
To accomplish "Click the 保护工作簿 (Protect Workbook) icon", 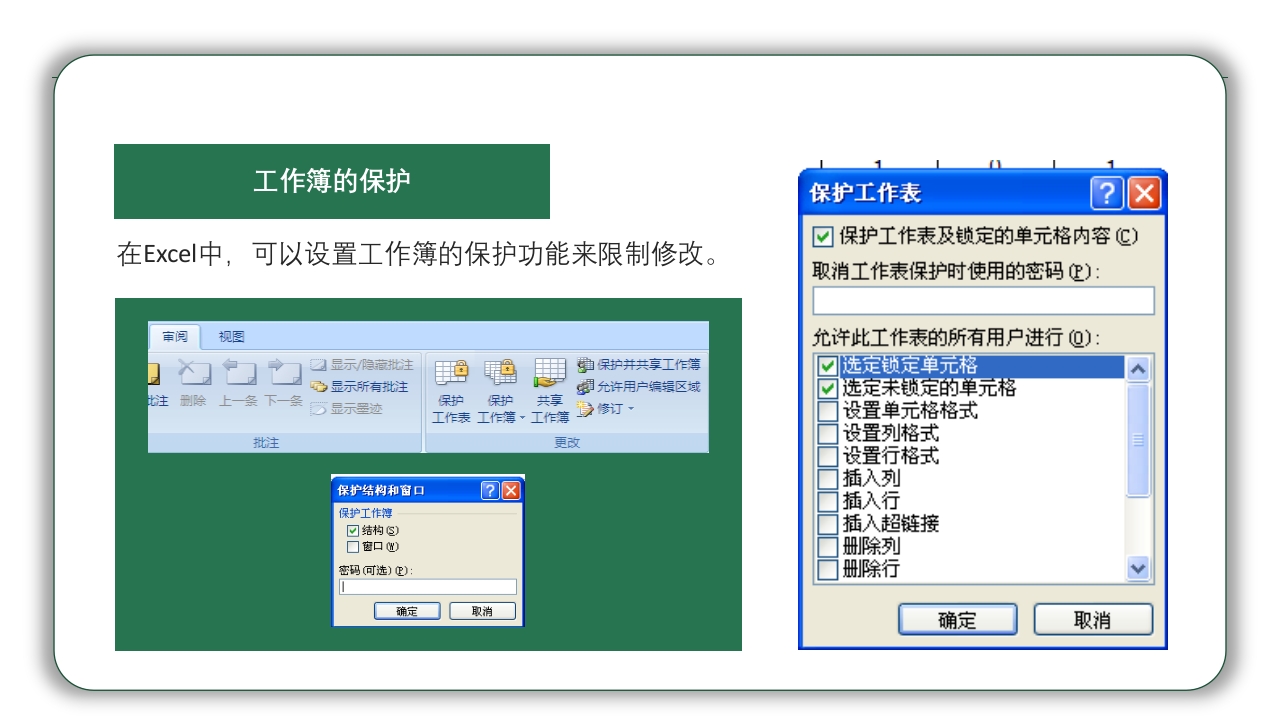I will [499, 371].
